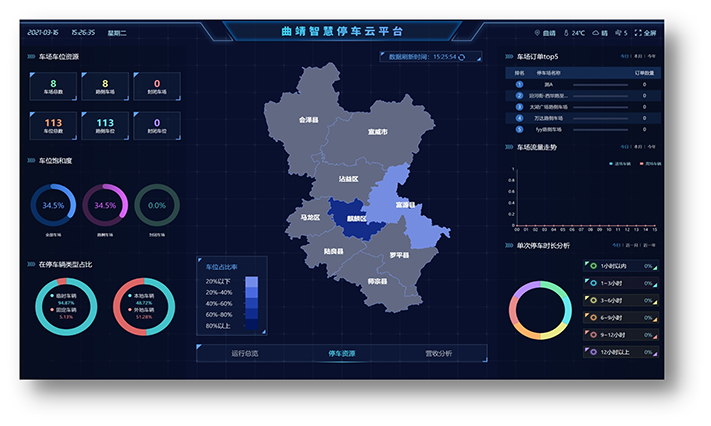Click the 80%以上 color swatch in legend
The width and height of the screenshot is (711, 426).
[x=251, y=325]
